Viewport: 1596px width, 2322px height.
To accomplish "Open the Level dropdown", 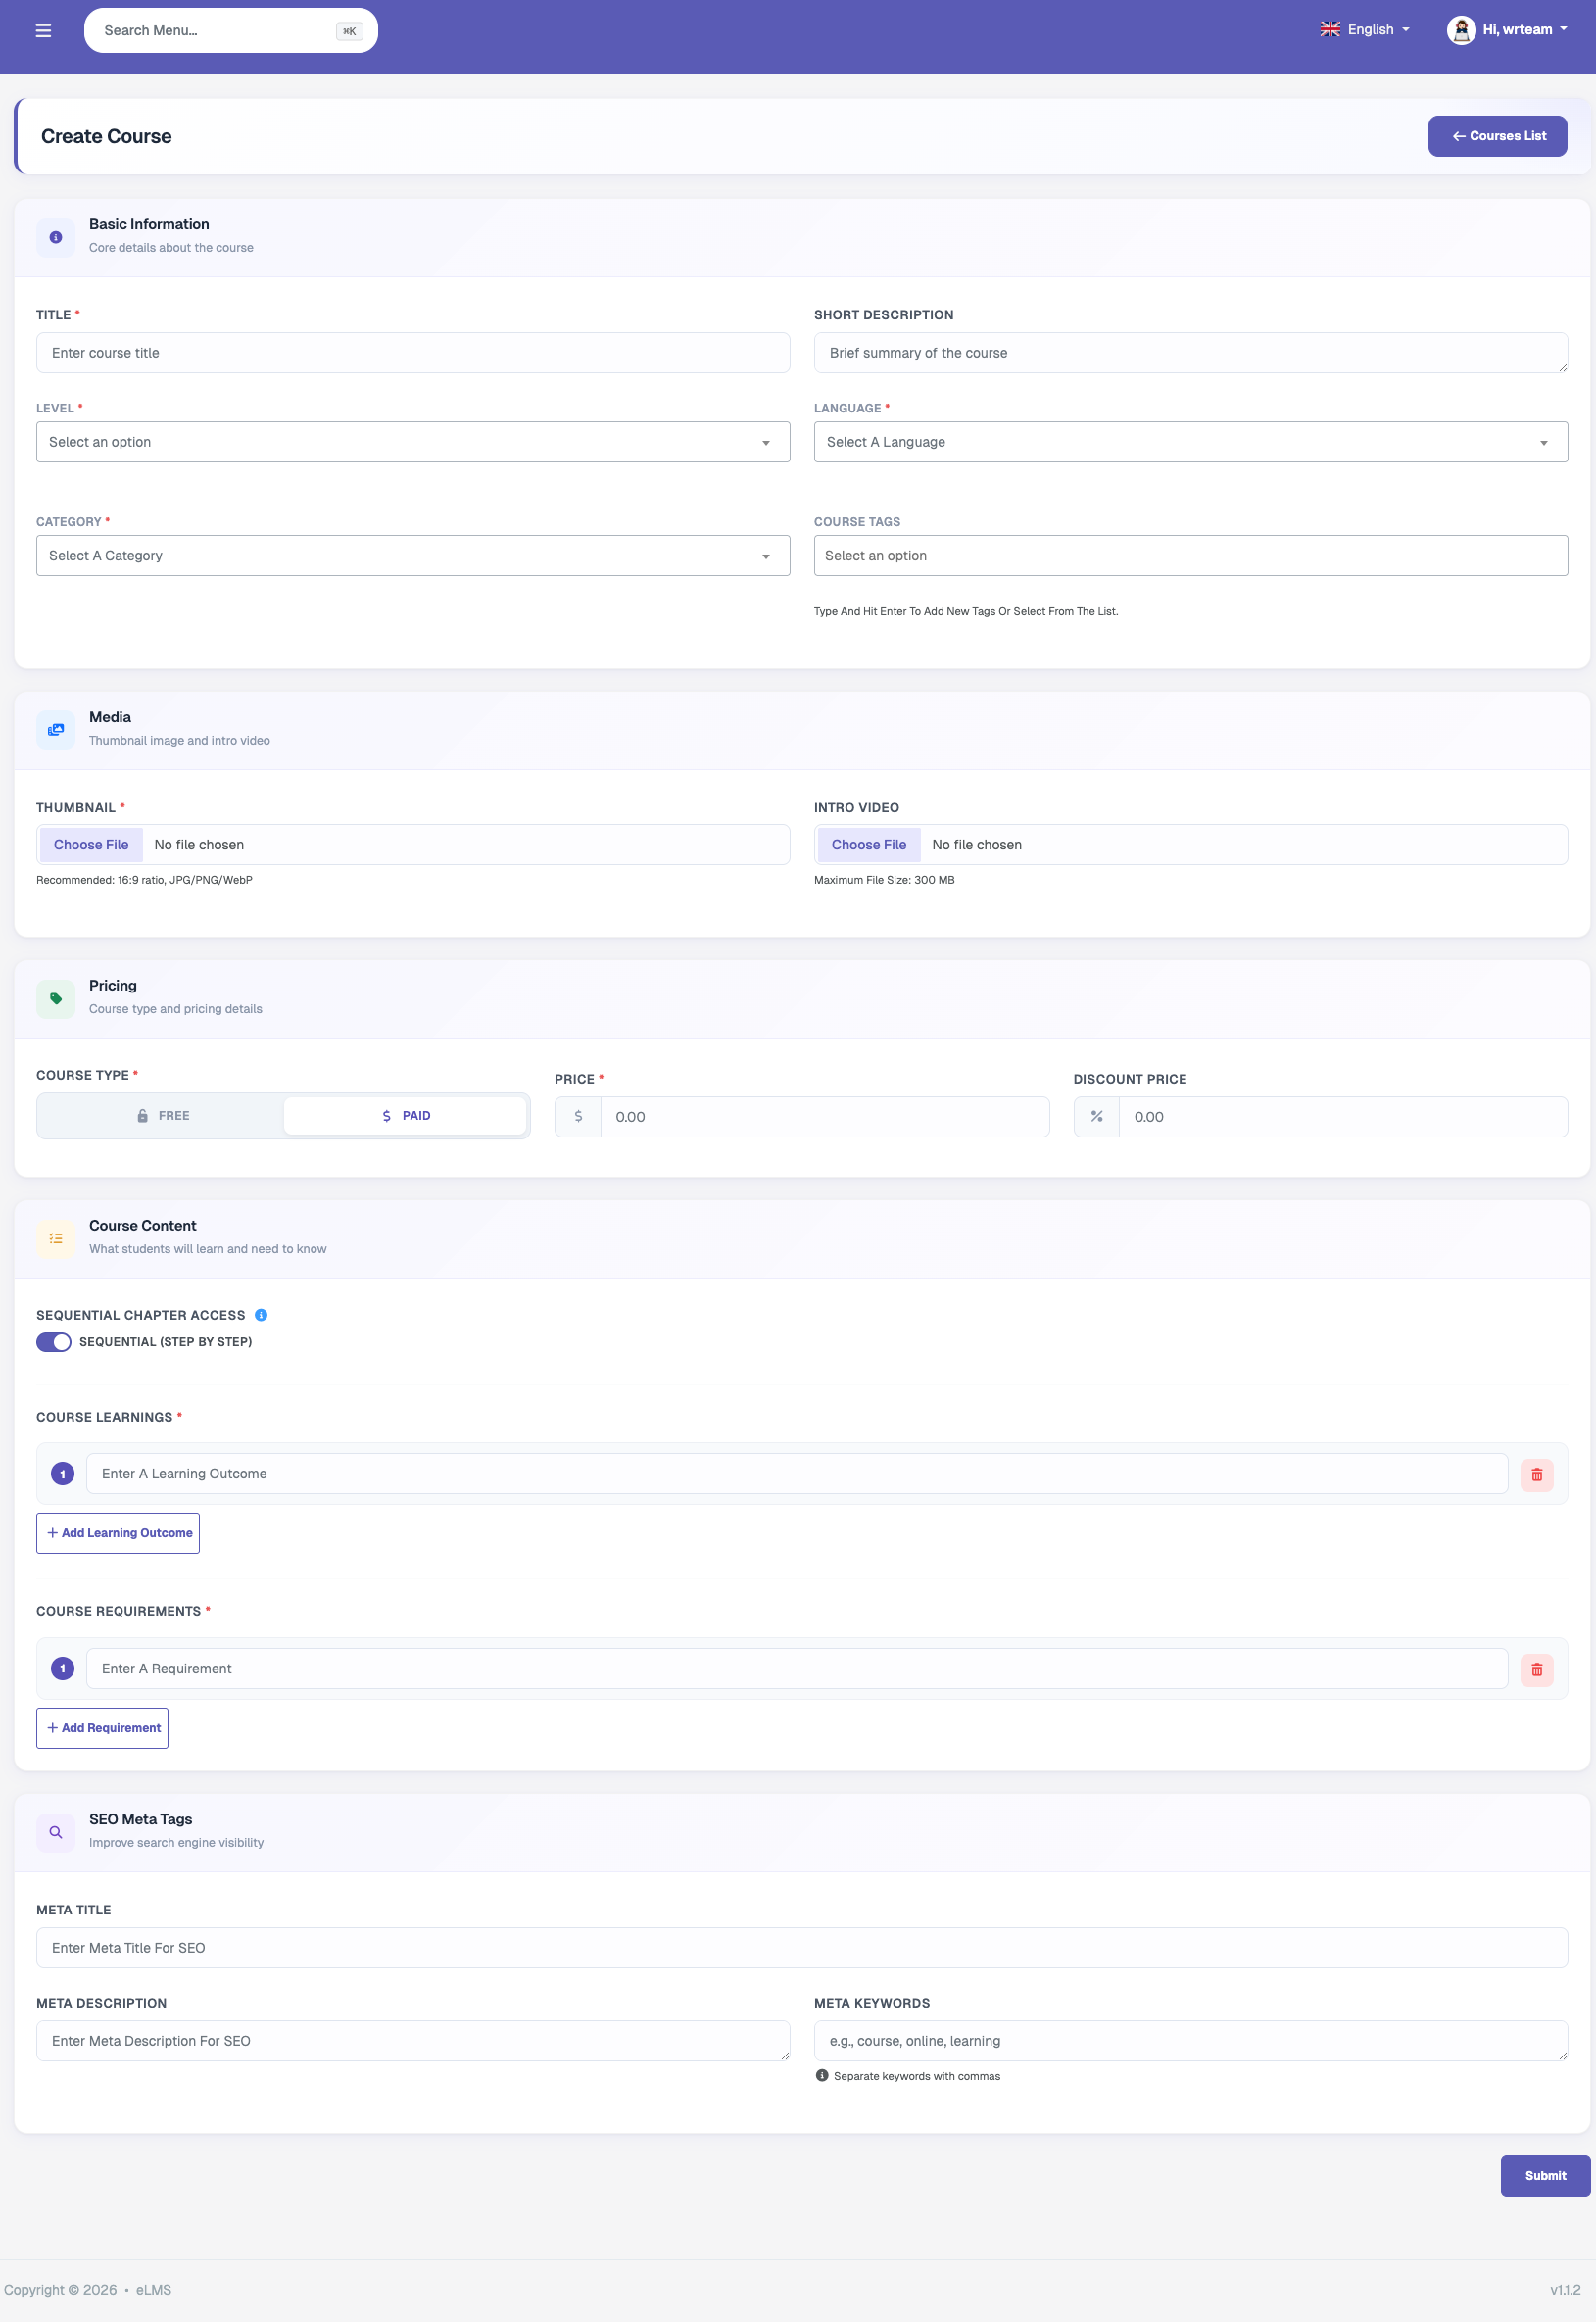I will (x=413, y=442).
